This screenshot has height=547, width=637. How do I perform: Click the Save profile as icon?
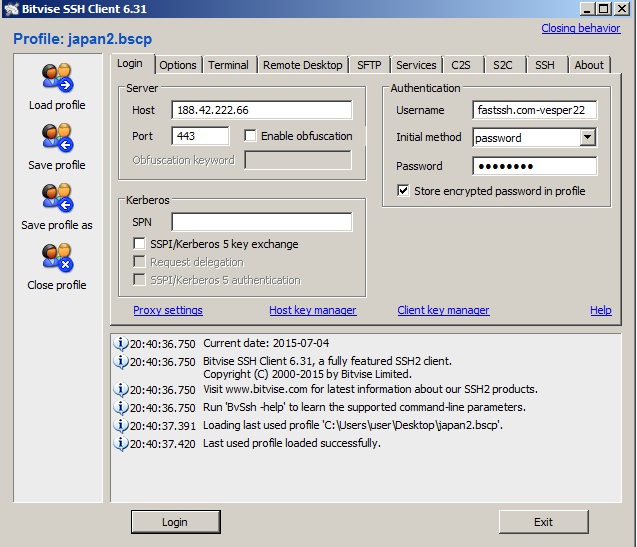[x=57, y=198]
